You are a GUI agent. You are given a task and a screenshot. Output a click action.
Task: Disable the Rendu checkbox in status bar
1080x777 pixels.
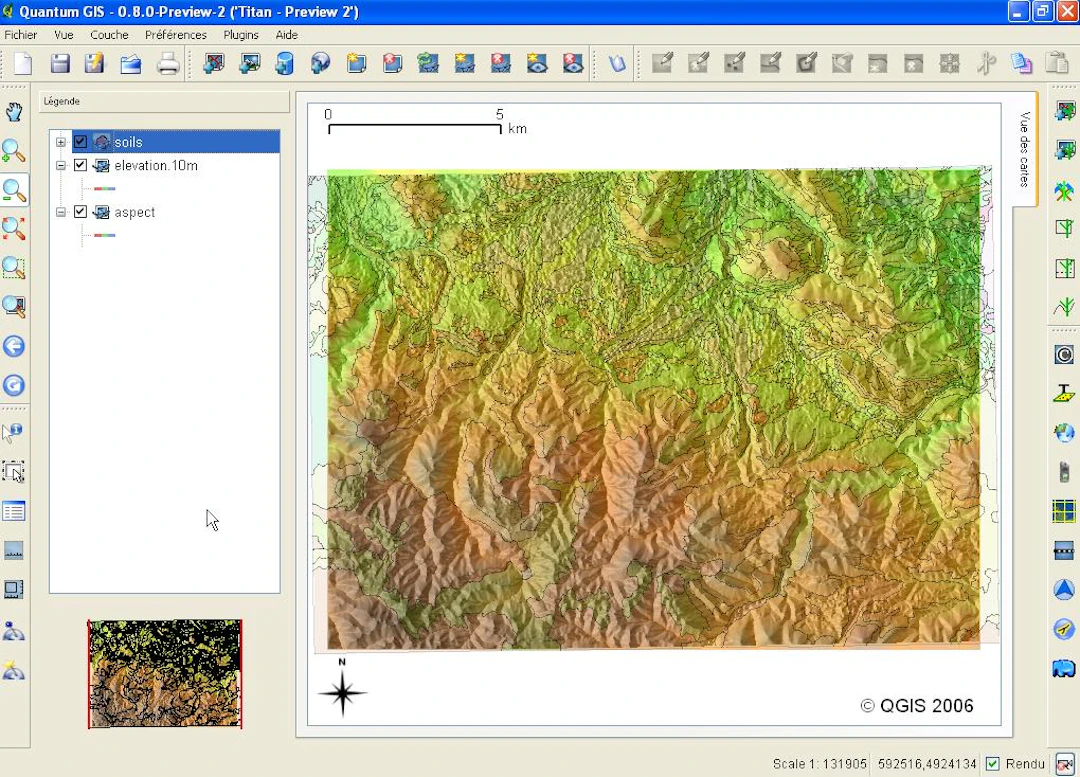click(994, 763)
